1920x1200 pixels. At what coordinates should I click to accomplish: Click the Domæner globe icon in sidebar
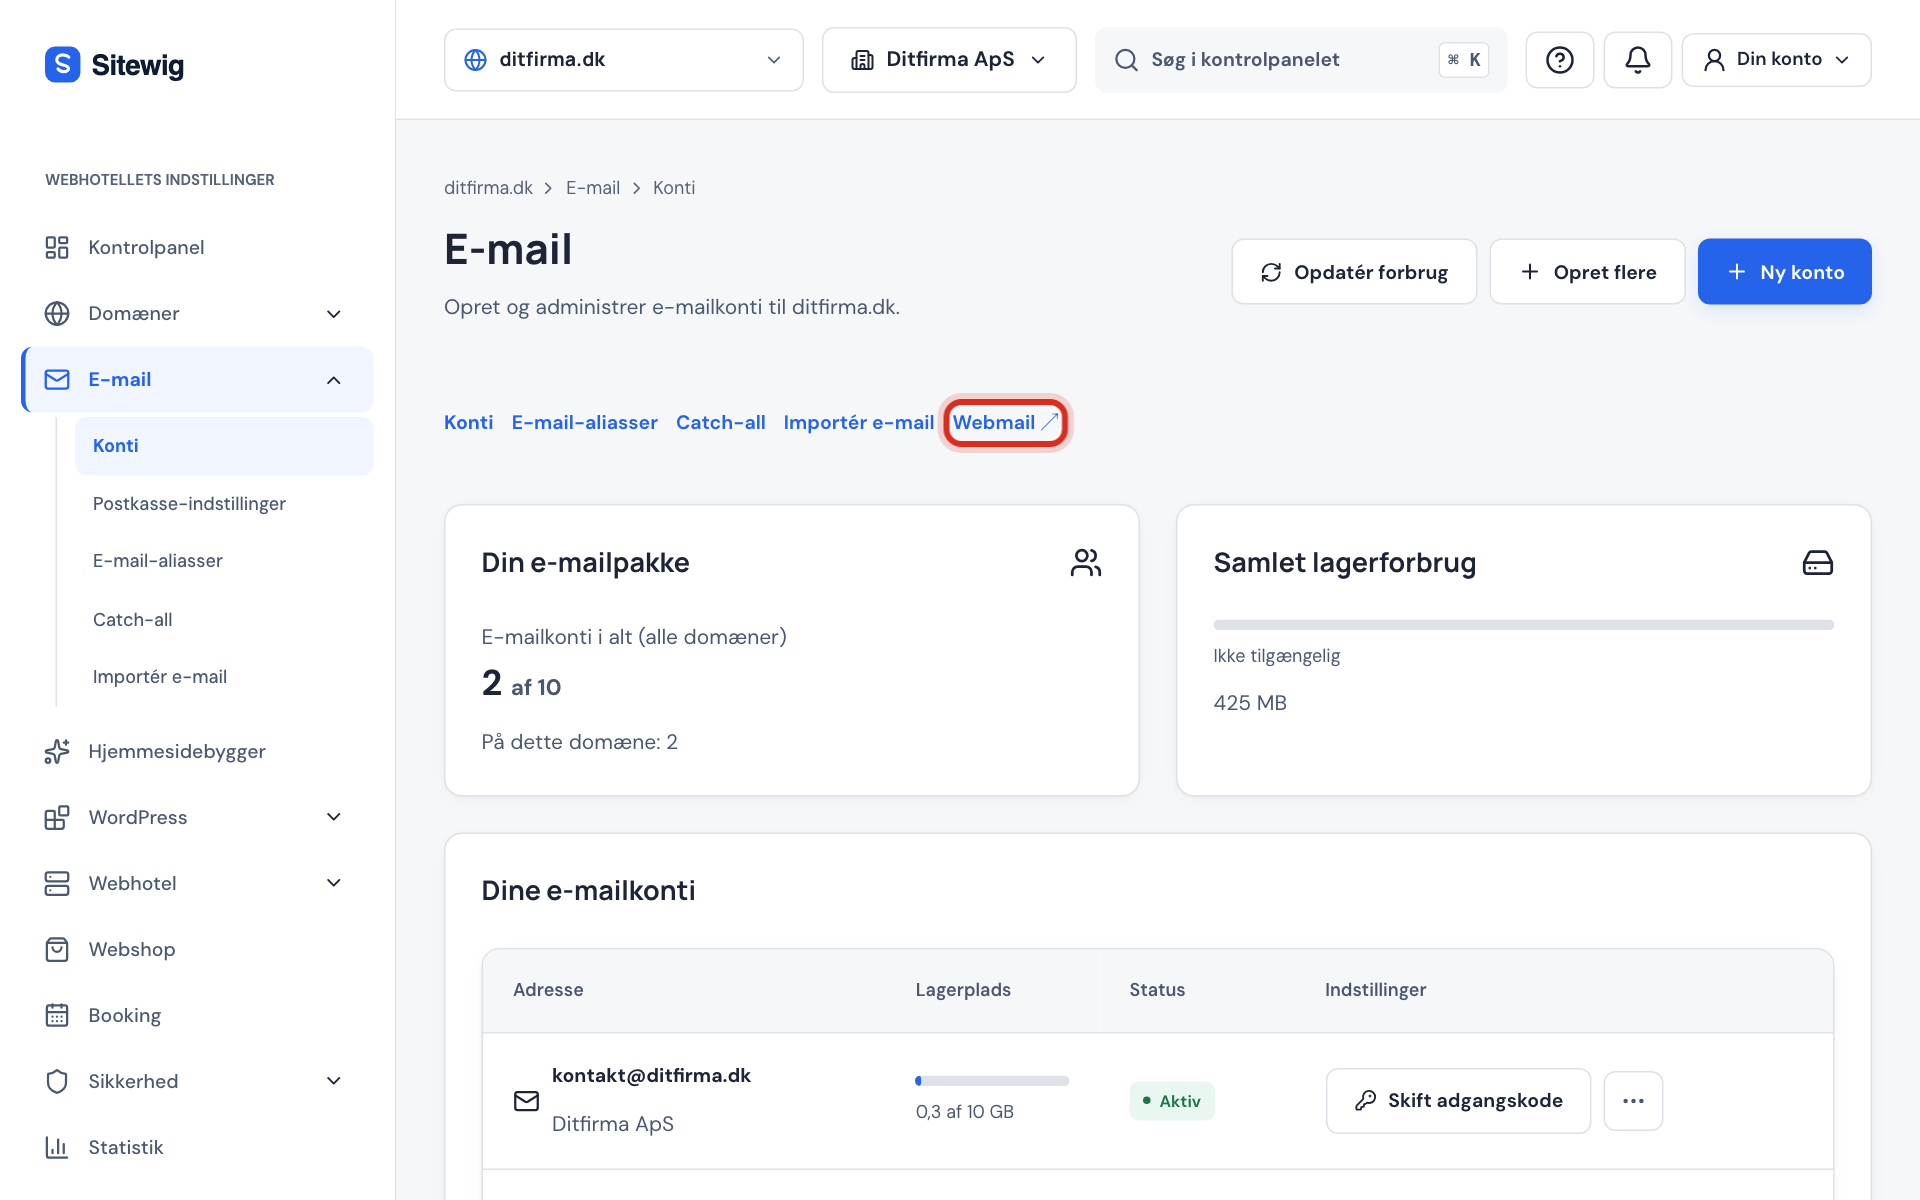(x=57, y=313)
